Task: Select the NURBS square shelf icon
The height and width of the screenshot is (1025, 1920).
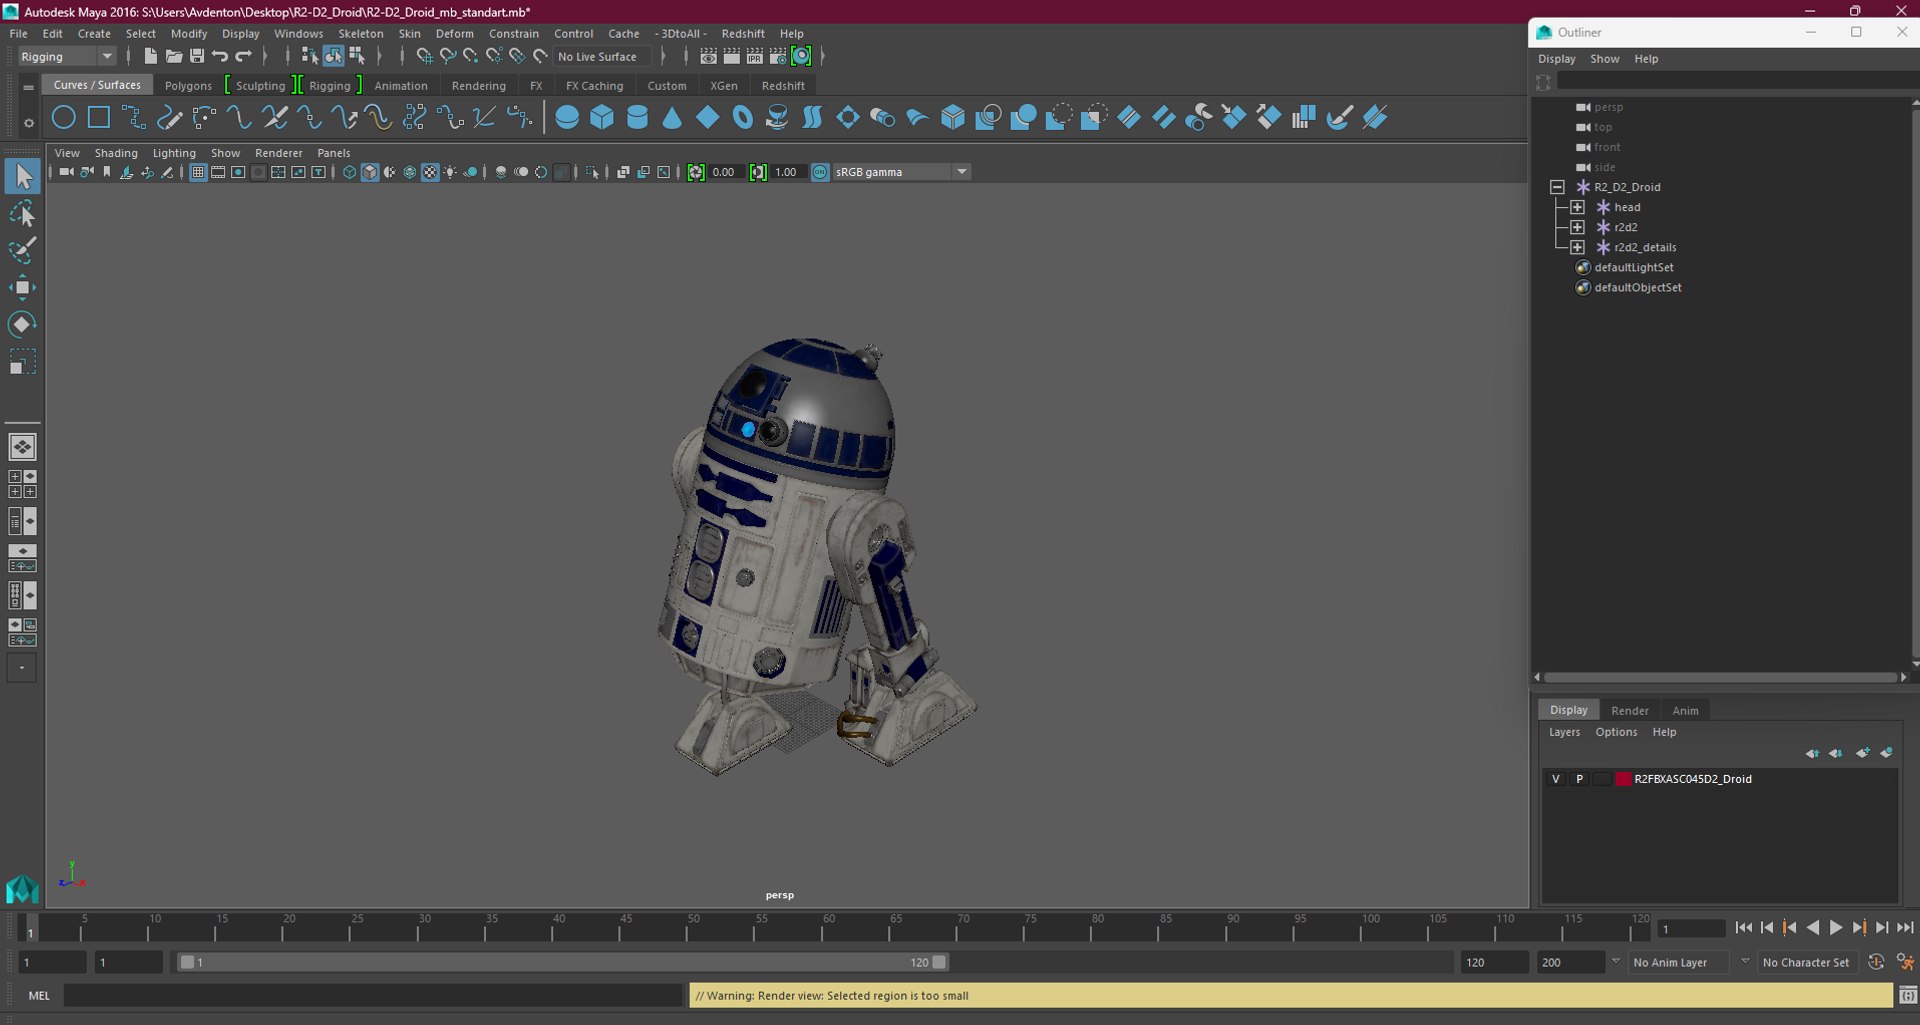Action: pyautogui.click(x=99, y=118)
